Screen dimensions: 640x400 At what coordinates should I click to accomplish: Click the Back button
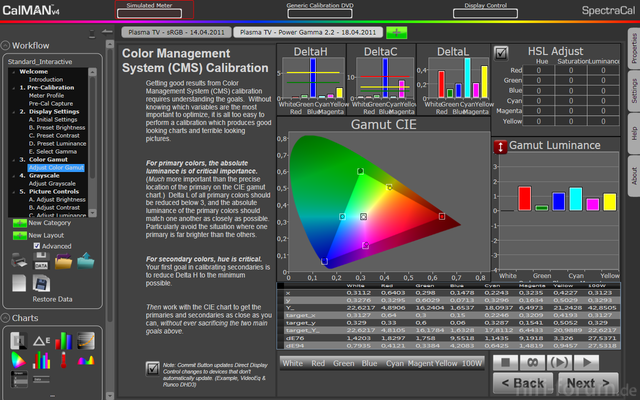point(523,383)
